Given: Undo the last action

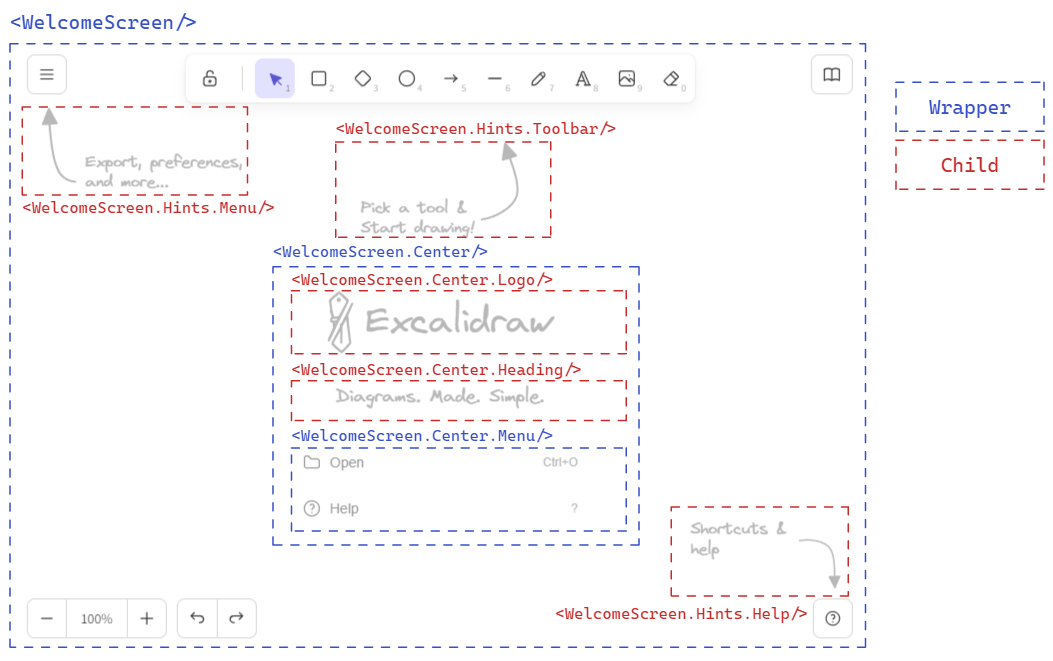Looking at the screenshot, I should pos(197,618).
